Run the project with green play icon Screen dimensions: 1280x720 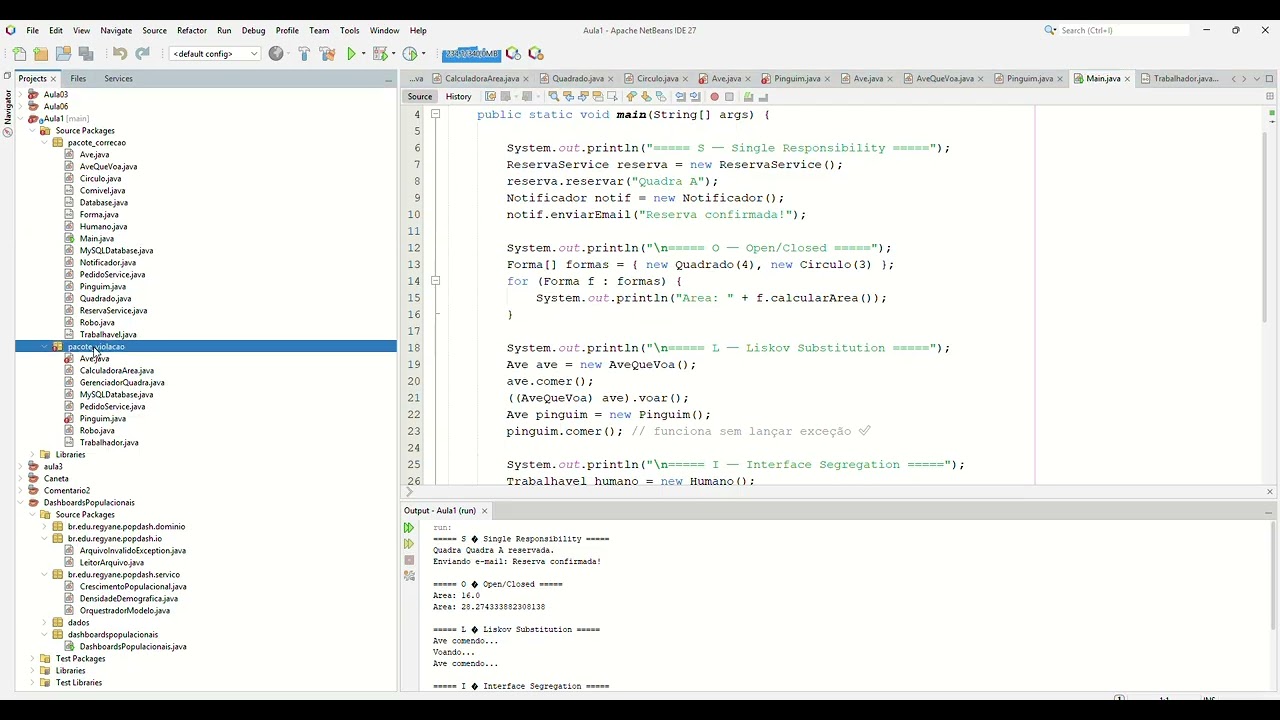pos(352,54)
